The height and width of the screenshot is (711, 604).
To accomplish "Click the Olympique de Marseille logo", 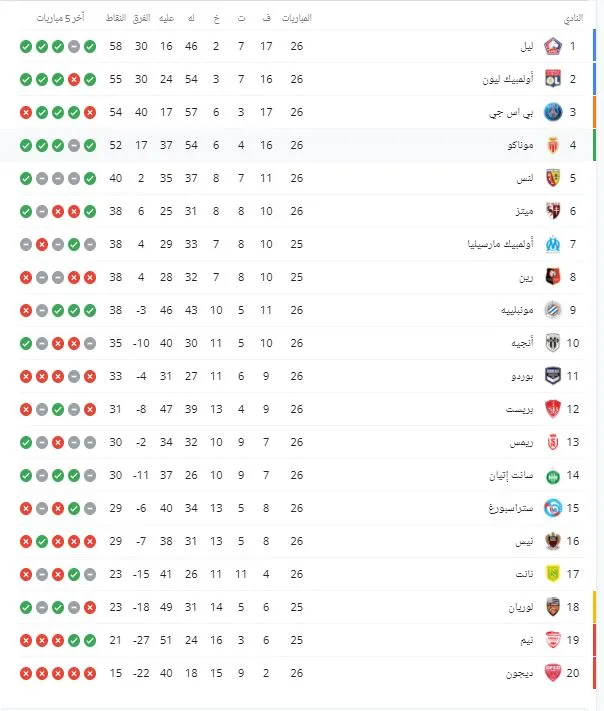I will tap(553, 244).
